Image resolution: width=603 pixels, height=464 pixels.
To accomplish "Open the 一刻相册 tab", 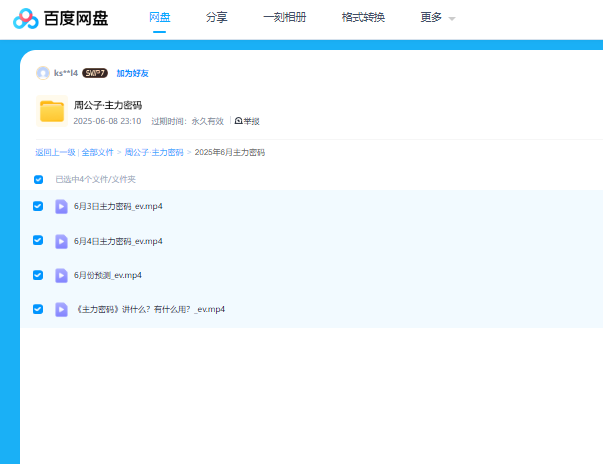I will (x=284, y=18).
